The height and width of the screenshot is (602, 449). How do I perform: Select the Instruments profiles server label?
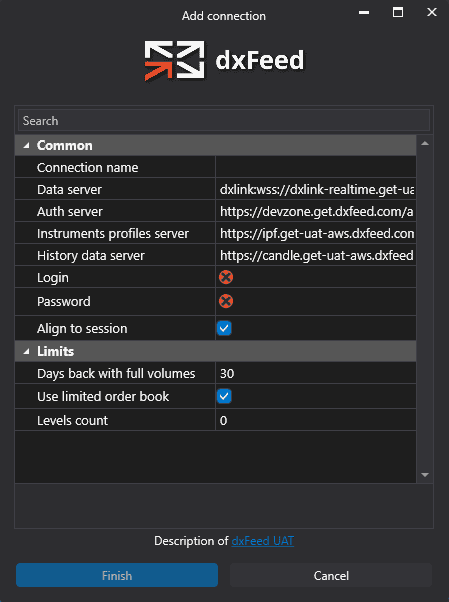[113, 233]
